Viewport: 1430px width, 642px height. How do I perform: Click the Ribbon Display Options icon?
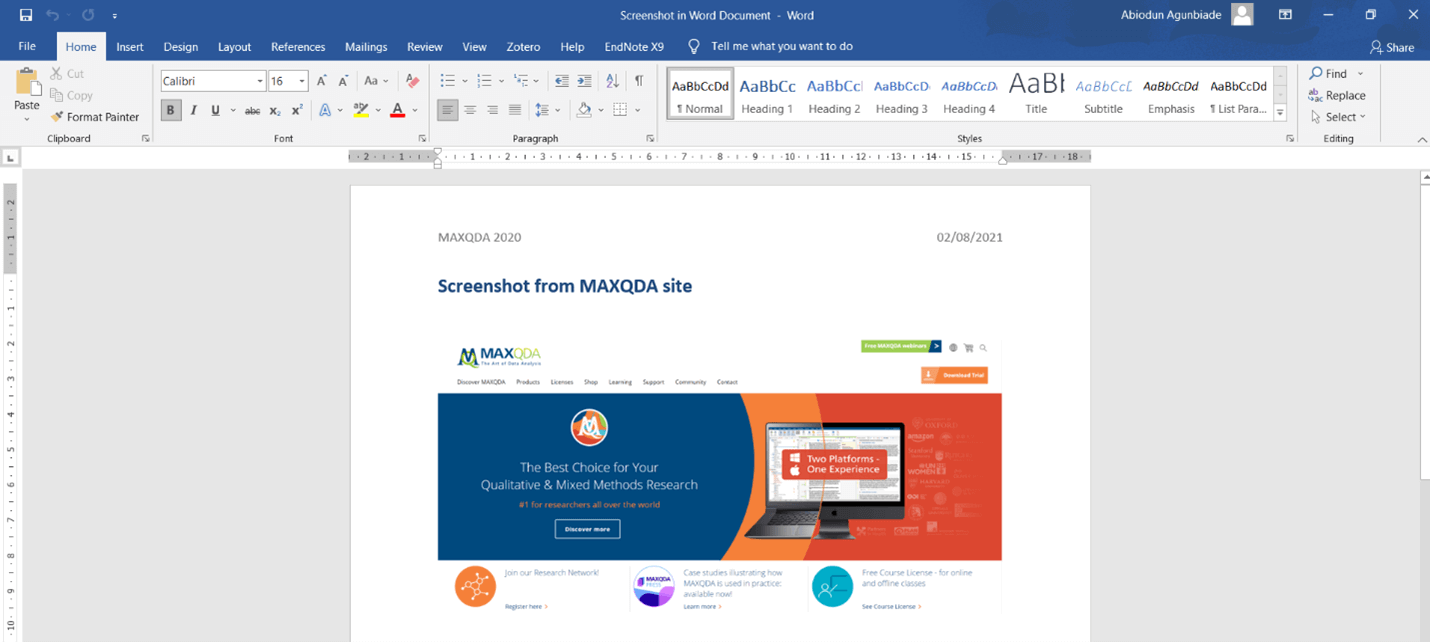point(1285,15)
